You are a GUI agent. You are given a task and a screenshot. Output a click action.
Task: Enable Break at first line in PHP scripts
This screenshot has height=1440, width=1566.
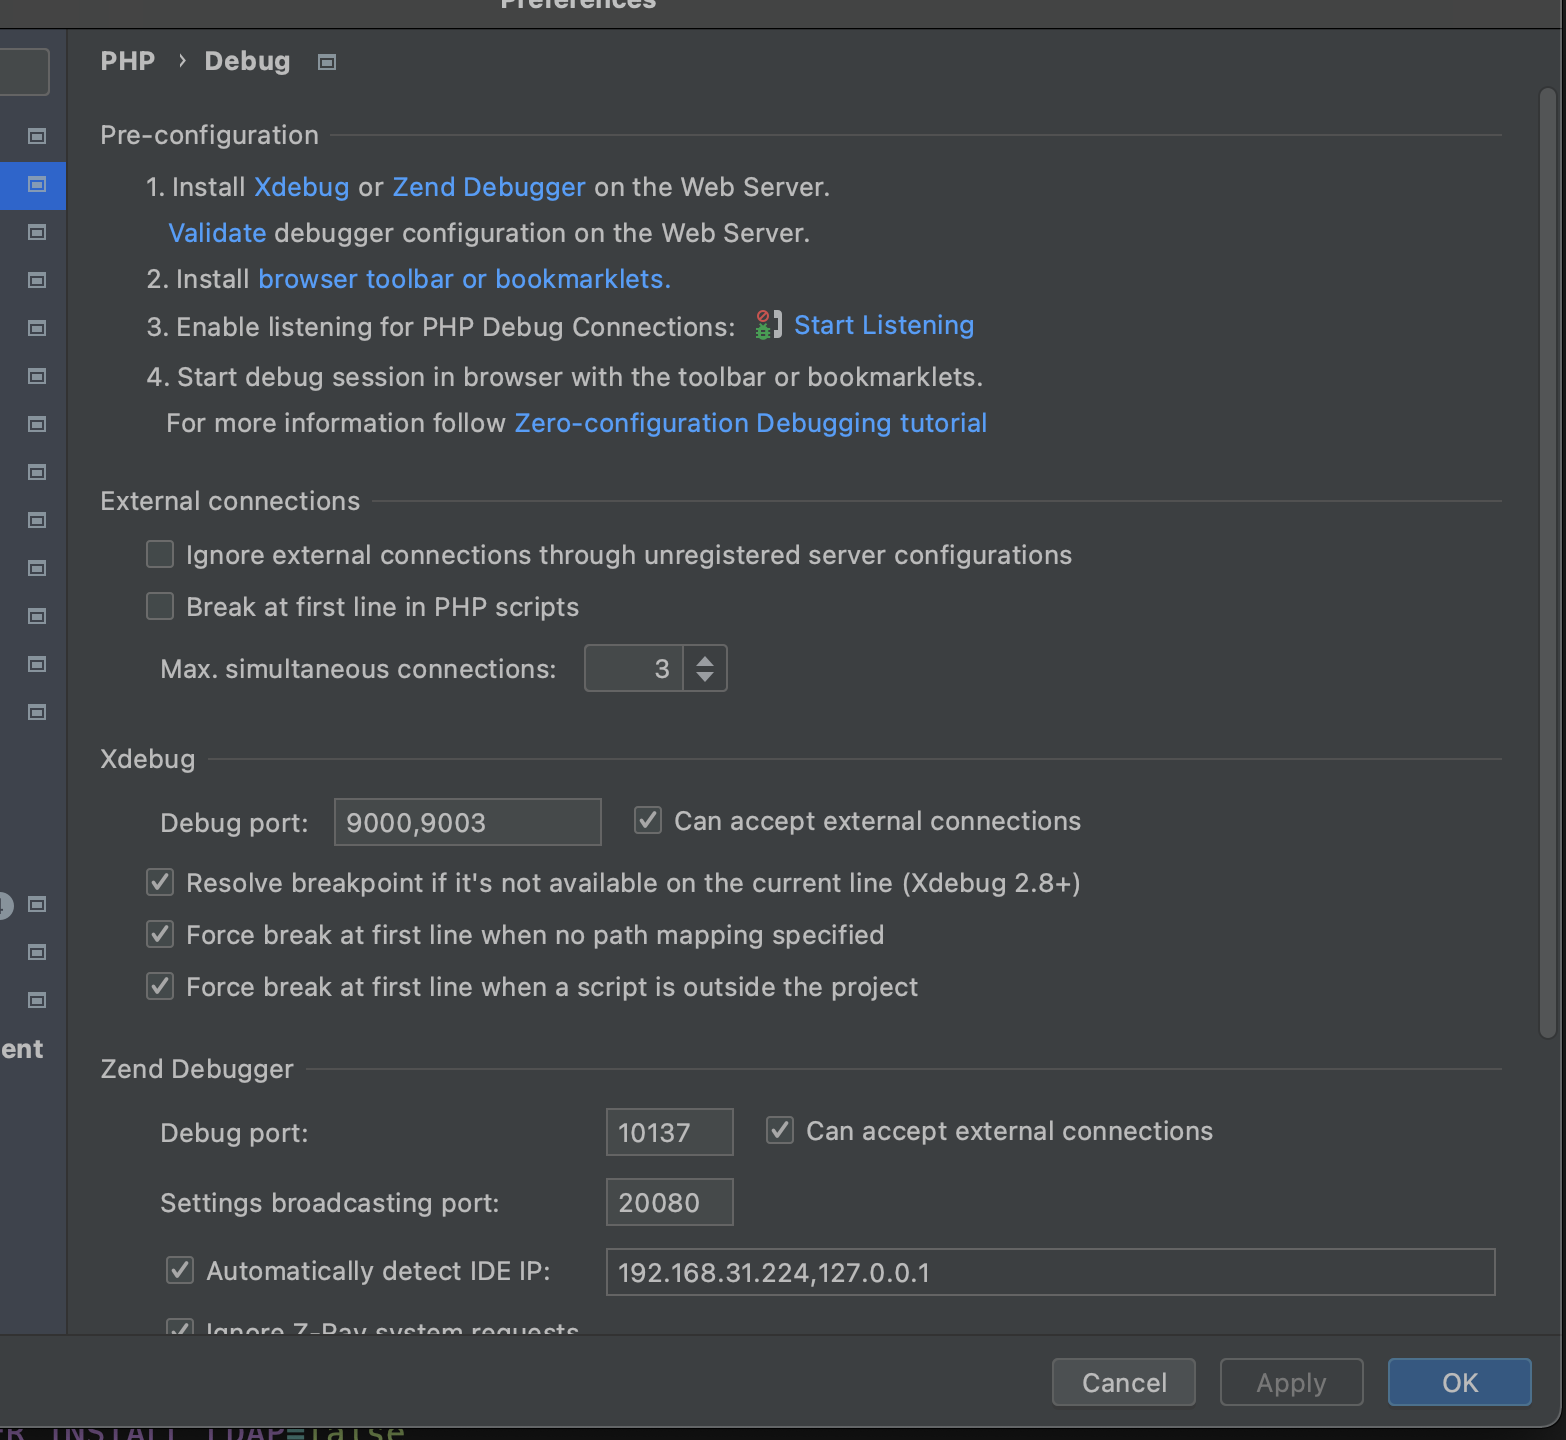pos(160,606)
